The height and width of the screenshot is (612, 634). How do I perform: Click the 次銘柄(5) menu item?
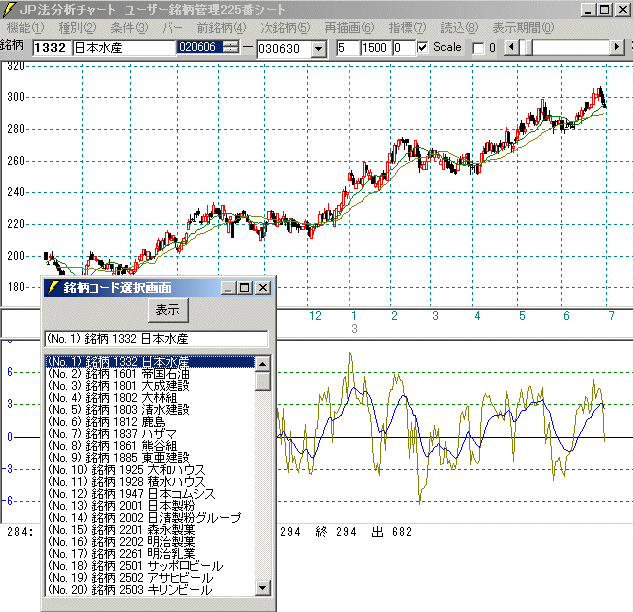pos(285,27)
